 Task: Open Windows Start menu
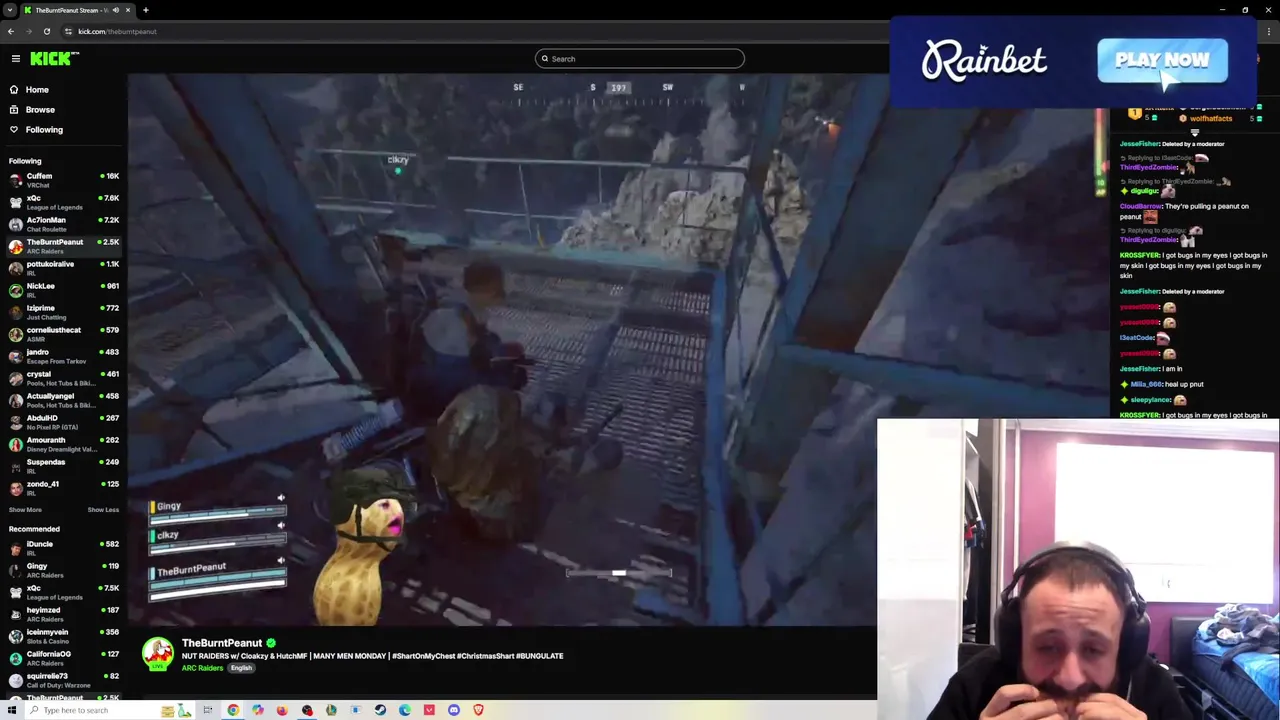pyautogui.click(x=12, y=710)
